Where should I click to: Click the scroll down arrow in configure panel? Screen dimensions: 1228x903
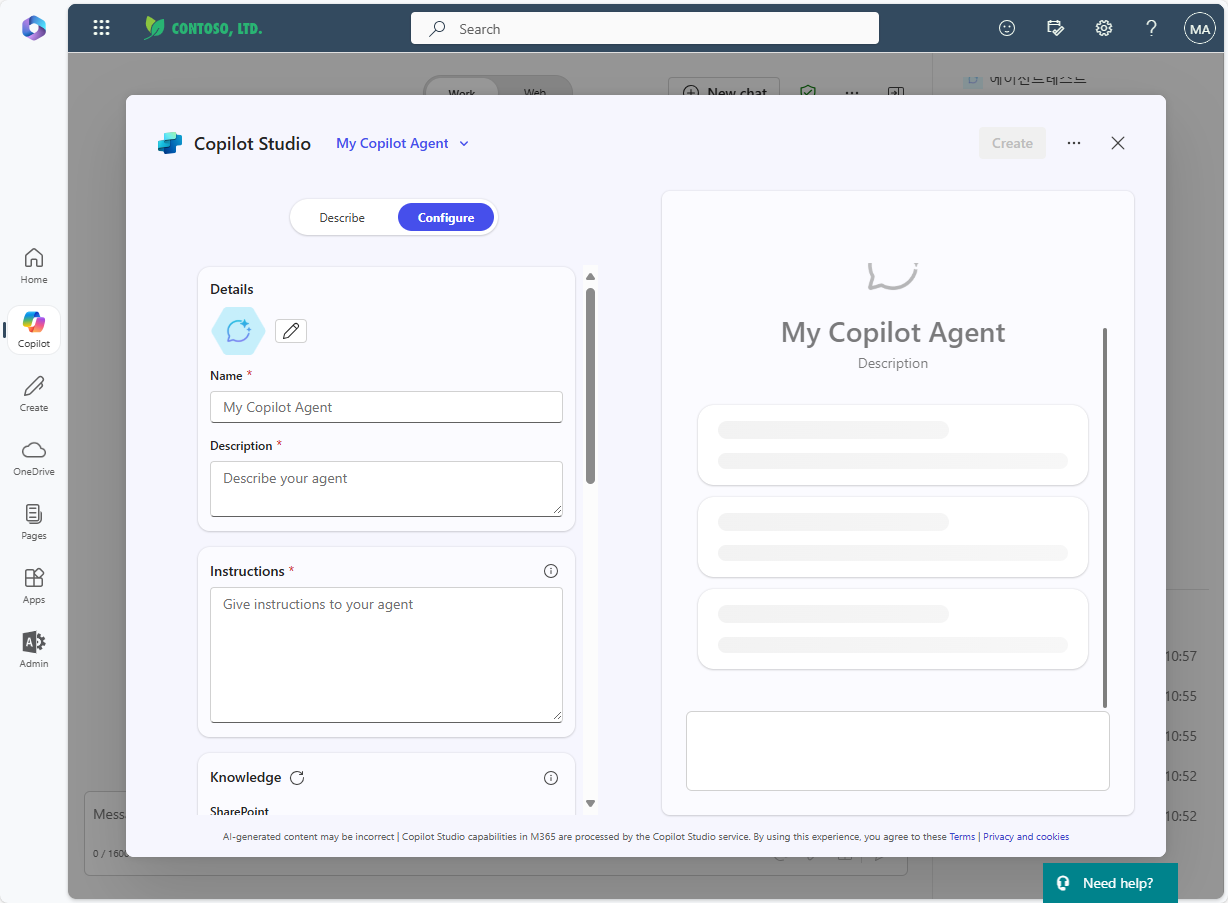point(590,803)
